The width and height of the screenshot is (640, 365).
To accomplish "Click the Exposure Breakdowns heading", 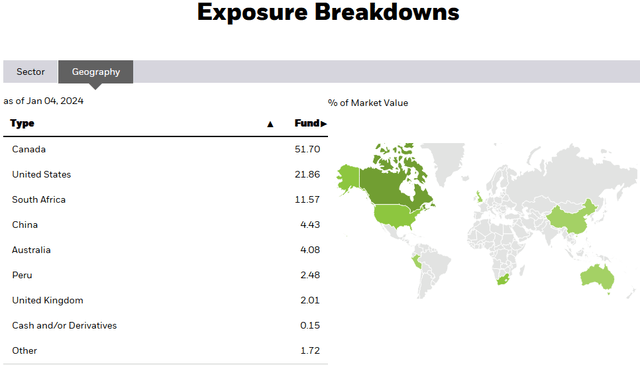I will click(x=328, y=12).
